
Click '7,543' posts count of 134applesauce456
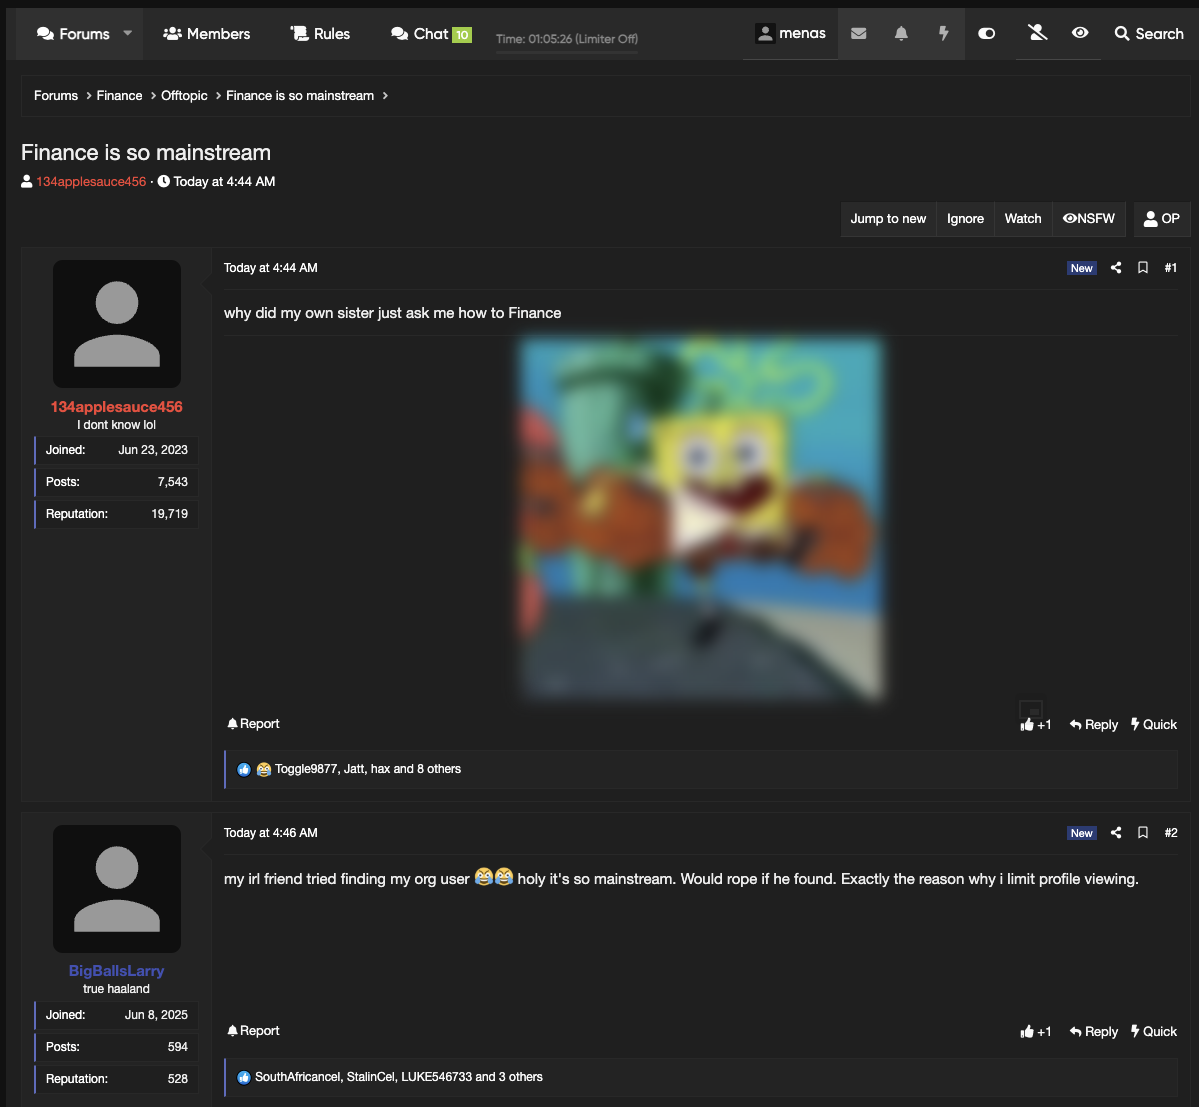pyautogui.click(x=173, y=482)
